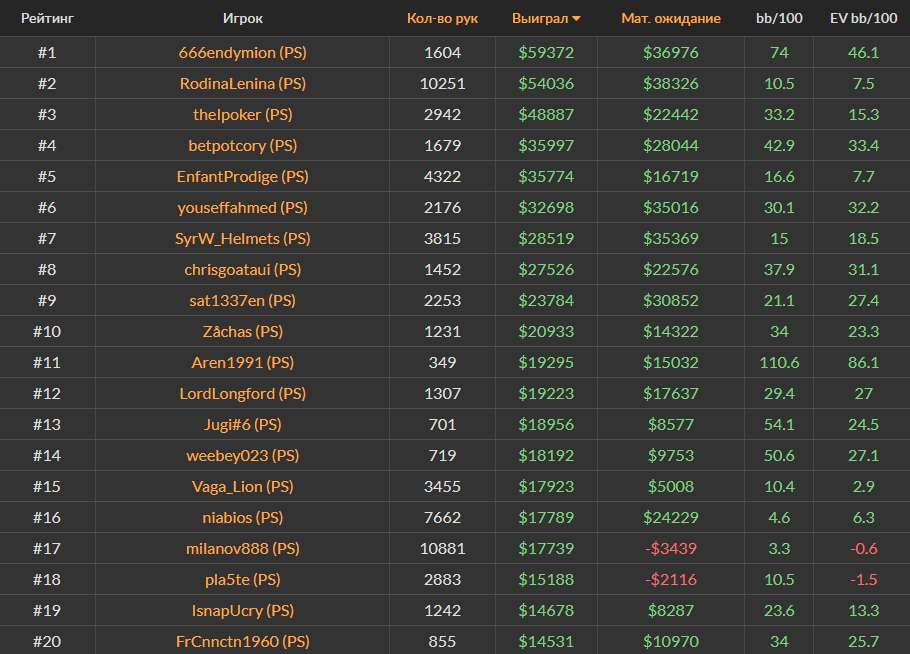The image size is (910, 654).
Task: View EnfantProdige (PS) profile
Action: point(242,176)
